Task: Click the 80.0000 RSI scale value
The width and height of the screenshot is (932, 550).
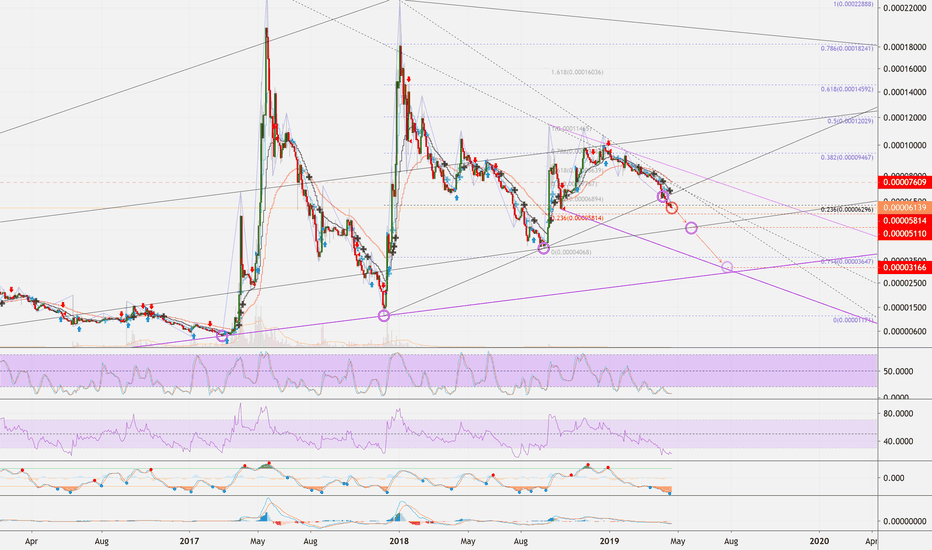Action: pyautogui.click(x=898, y=413)
